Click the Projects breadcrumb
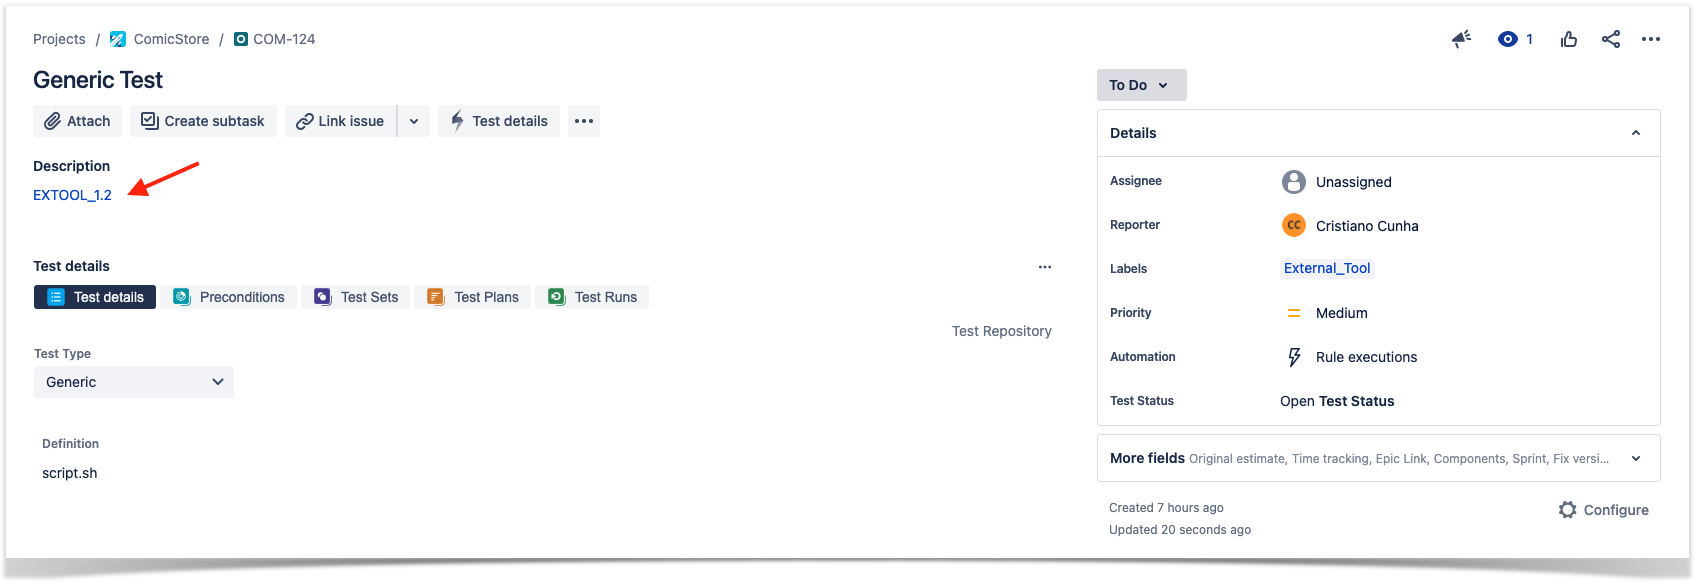This screenshot has height=587, width=1703. (59, 39)
